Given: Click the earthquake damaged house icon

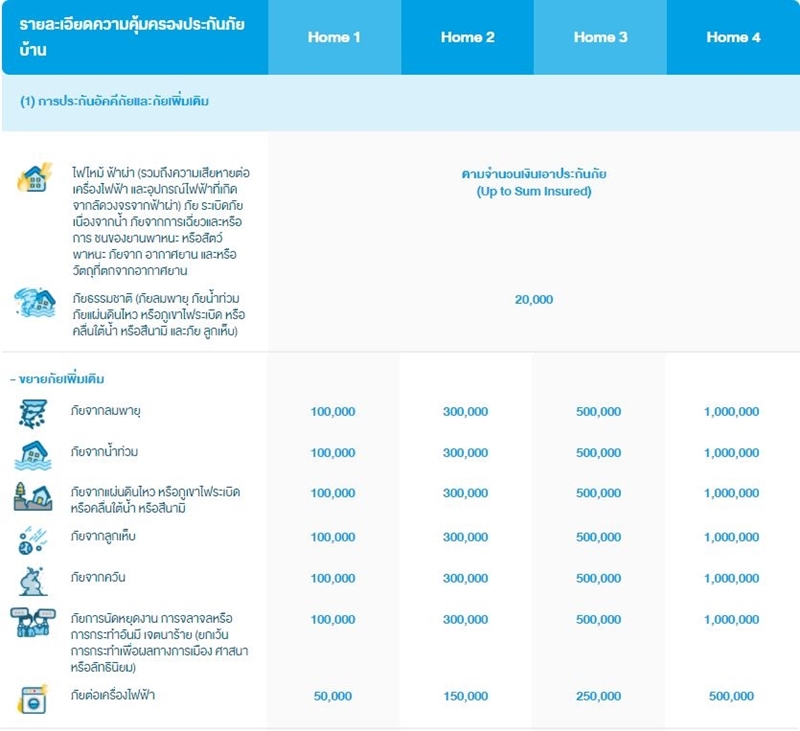Looking at the screenshot, I should point(31,496).
